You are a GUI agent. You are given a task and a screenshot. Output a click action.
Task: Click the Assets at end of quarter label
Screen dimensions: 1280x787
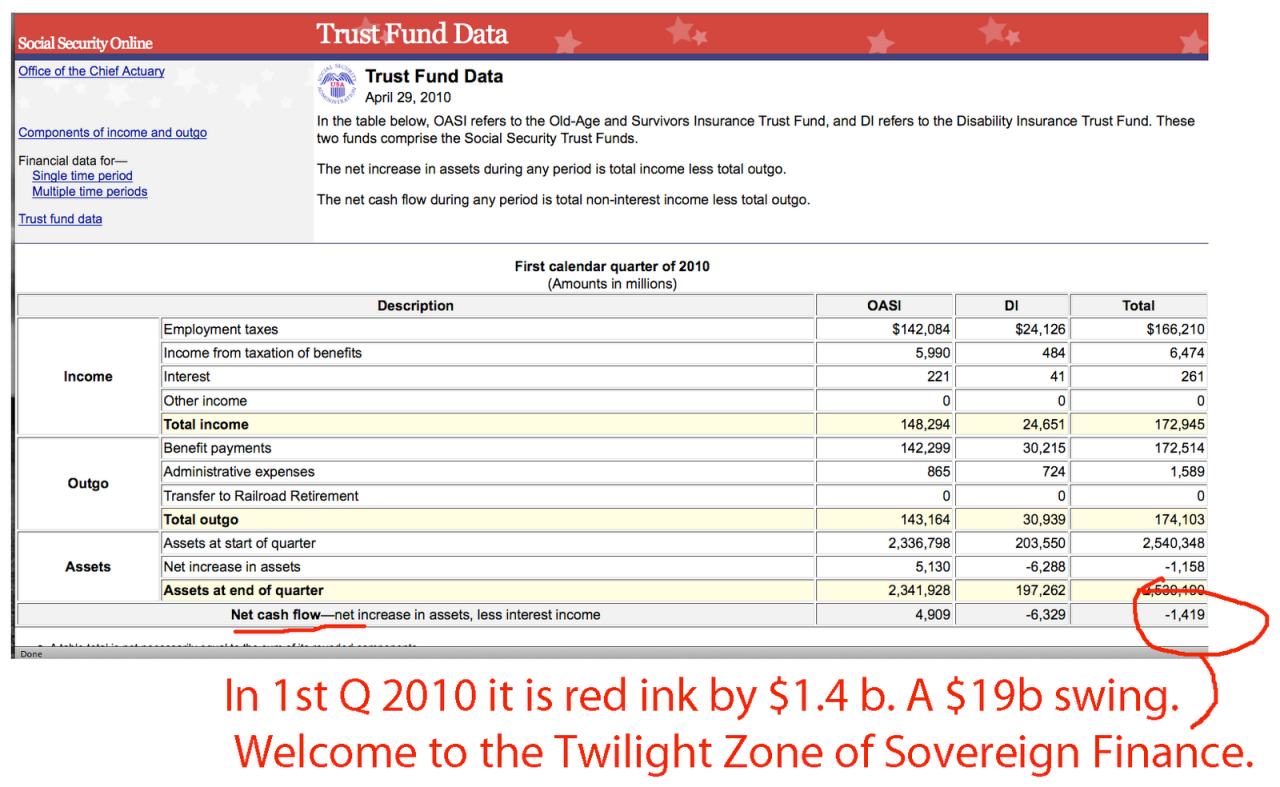[x=243, y=591]
